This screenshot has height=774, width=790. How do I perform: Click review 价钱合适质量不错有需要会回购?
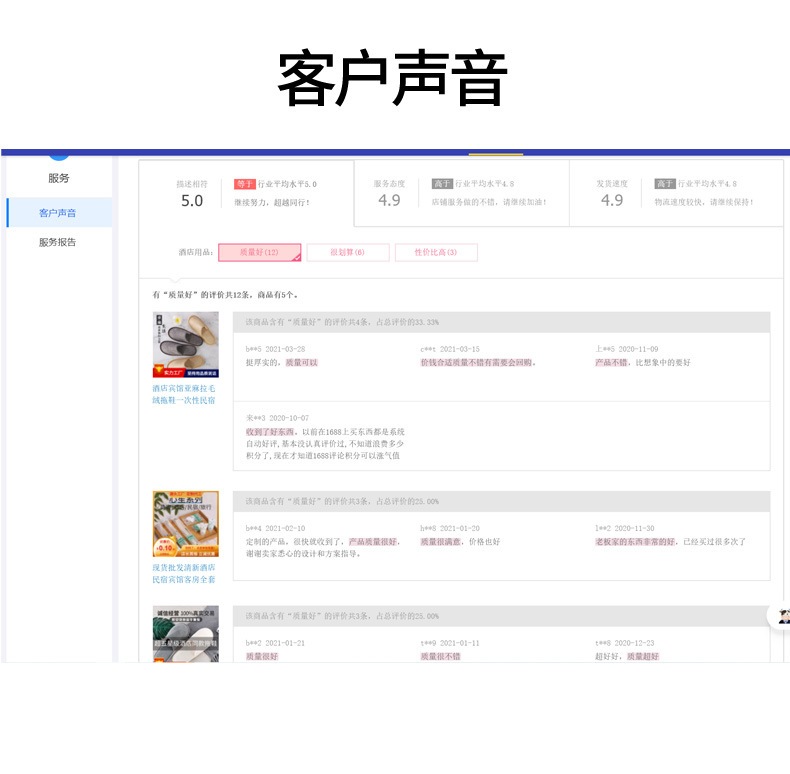[x=478, y=363]
